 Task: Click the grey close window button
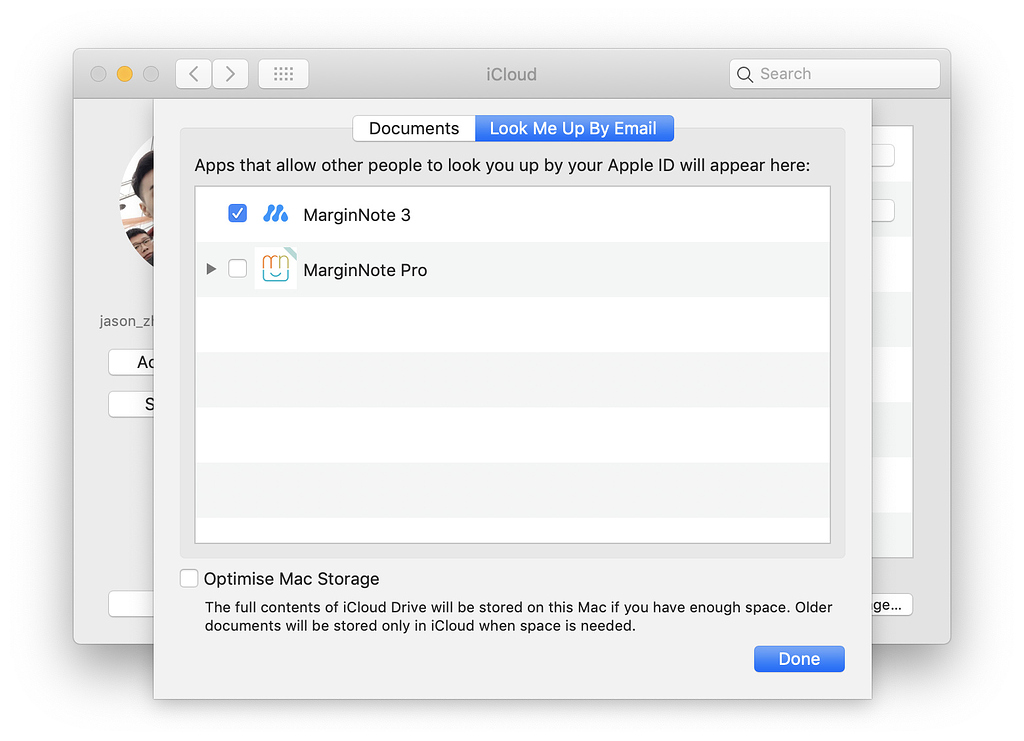pyautogui.click(x=98, y=74)
